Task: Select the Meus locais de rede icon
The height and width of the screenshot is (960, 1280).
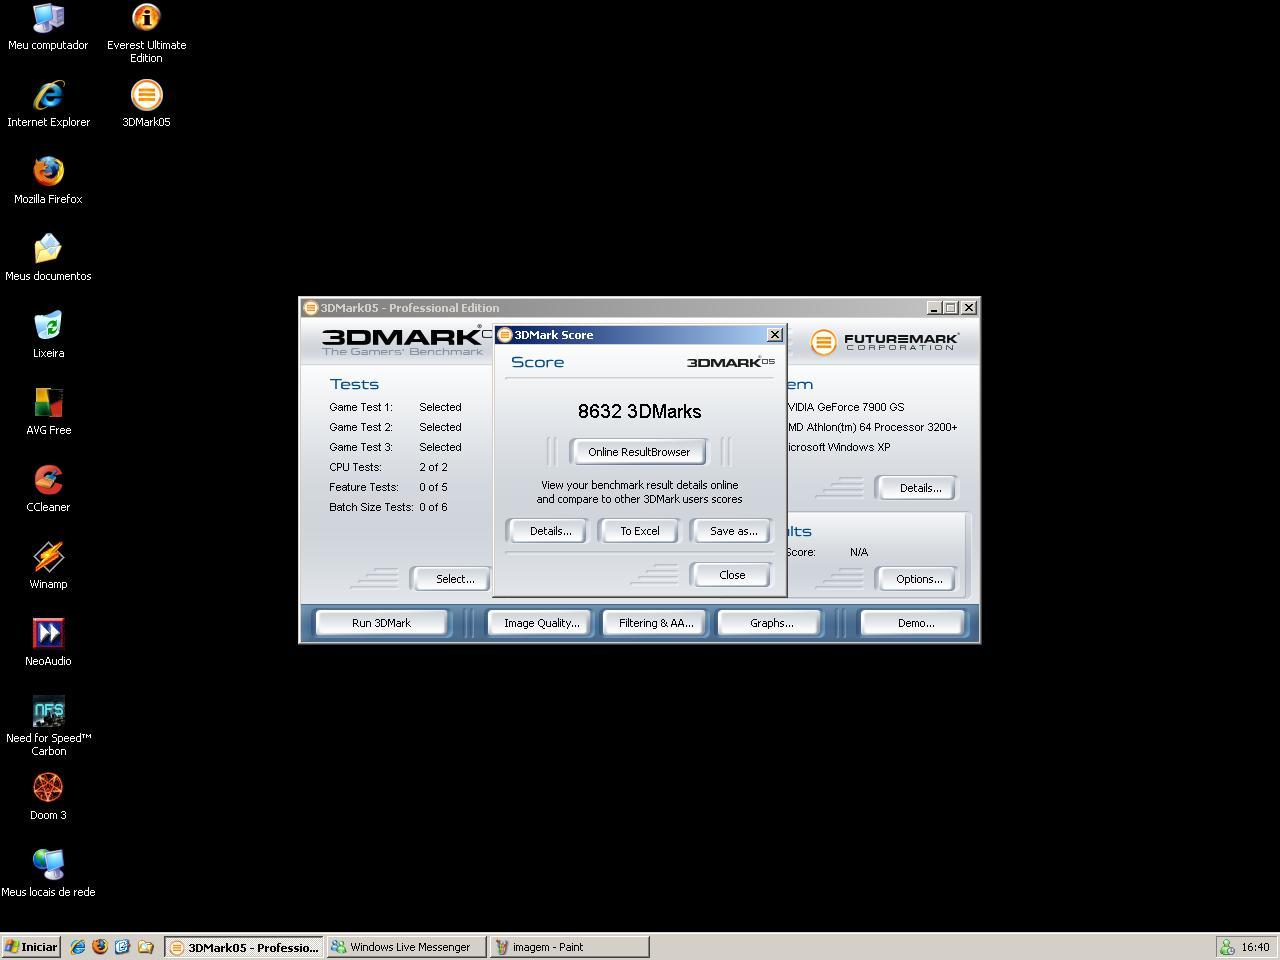Action: click(x=48, y=874)
